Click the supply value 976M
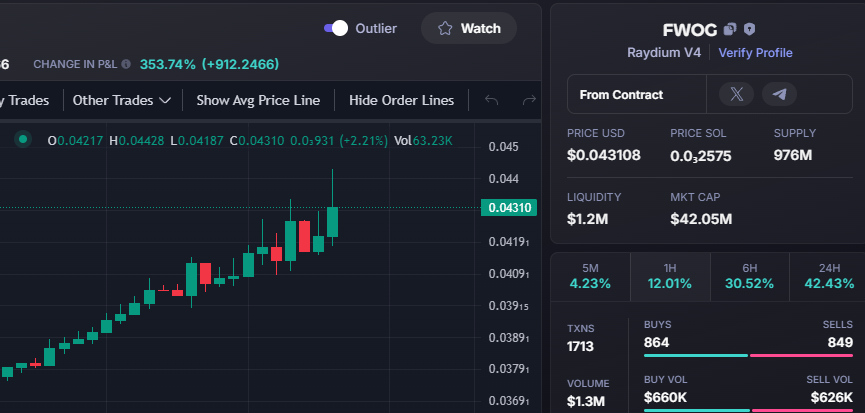865x413 pixels. [793, 155]
